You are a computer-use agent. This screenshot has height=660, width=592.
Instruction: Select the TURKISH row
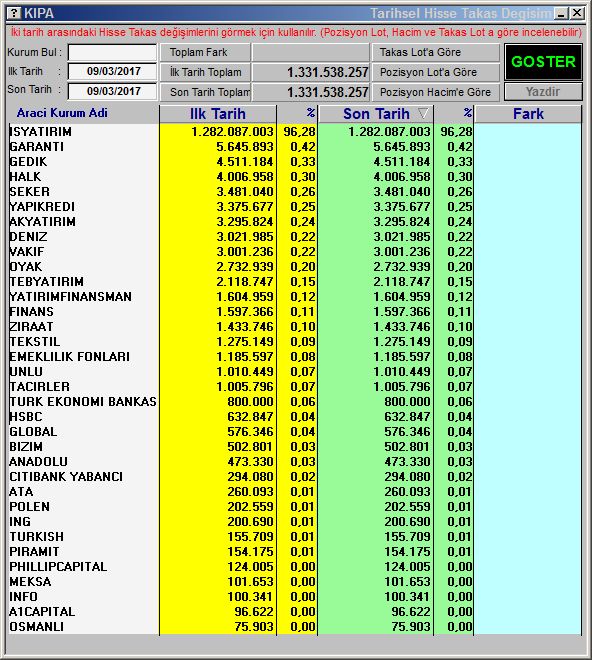pyautogui.click(x=295, y=537)
